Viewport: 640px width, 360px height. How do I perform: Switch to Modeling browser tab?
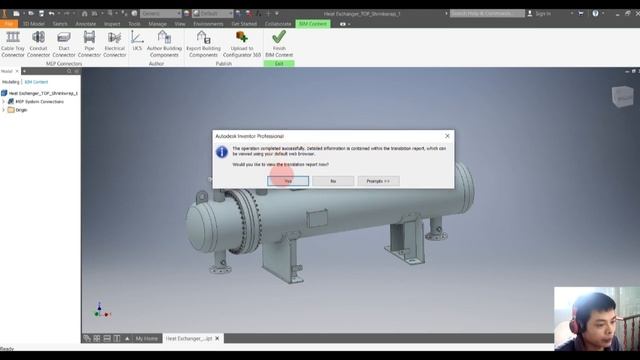pos(11,82)
